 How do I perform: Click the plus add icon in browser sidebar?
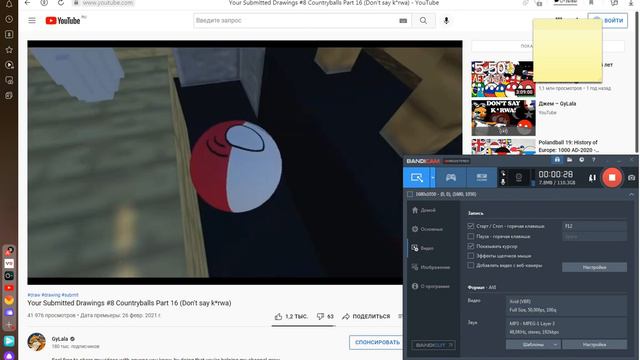point(9,325)
